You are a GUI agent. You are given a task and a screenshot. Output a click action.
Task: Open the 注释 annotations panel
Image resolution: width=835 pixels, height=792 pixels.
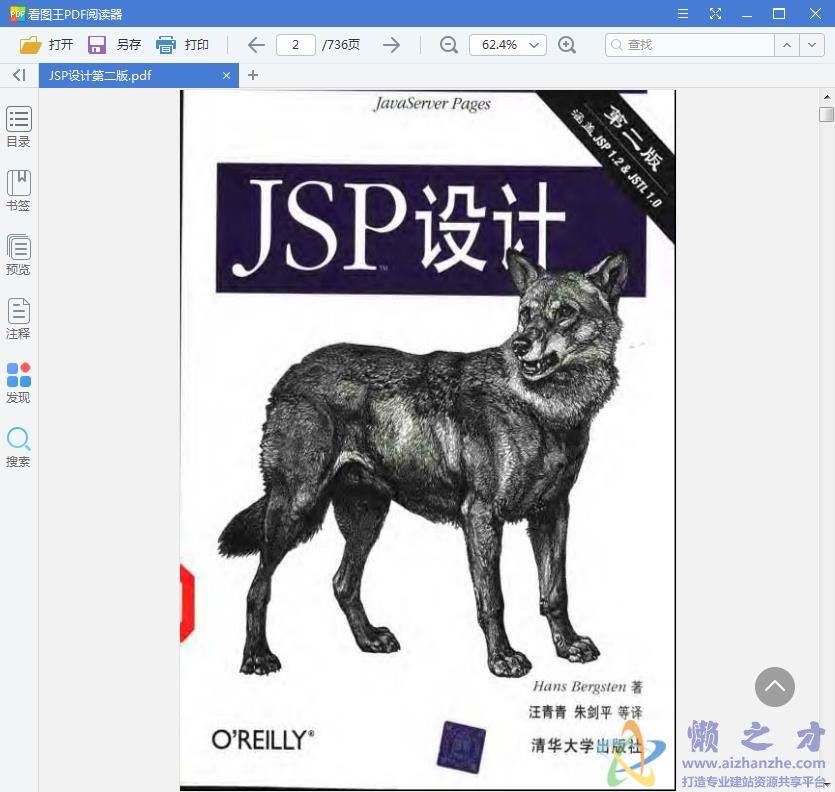[x=19, y=319]
